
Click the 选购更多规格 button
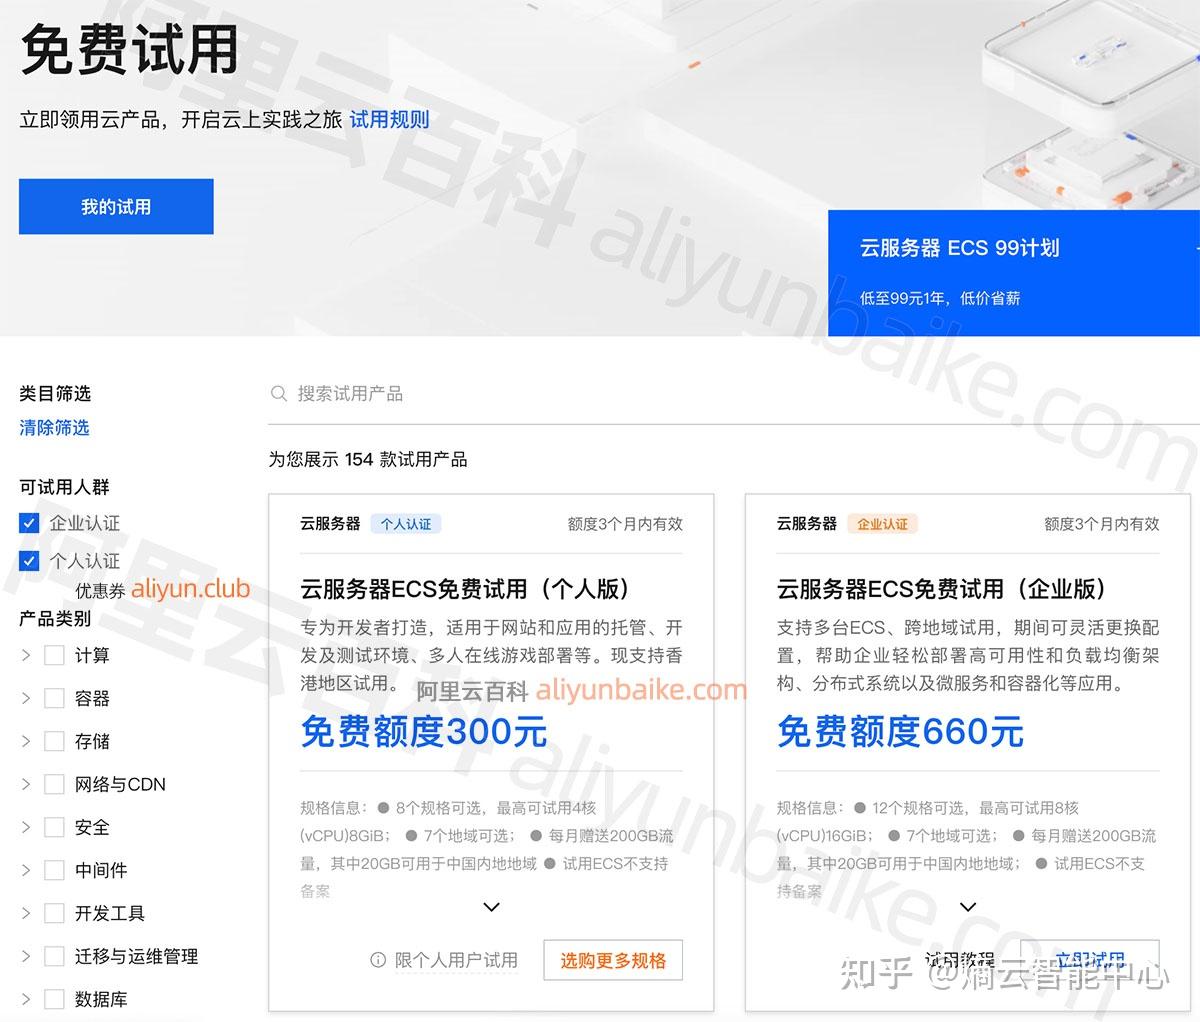click(x=613, y=961)
